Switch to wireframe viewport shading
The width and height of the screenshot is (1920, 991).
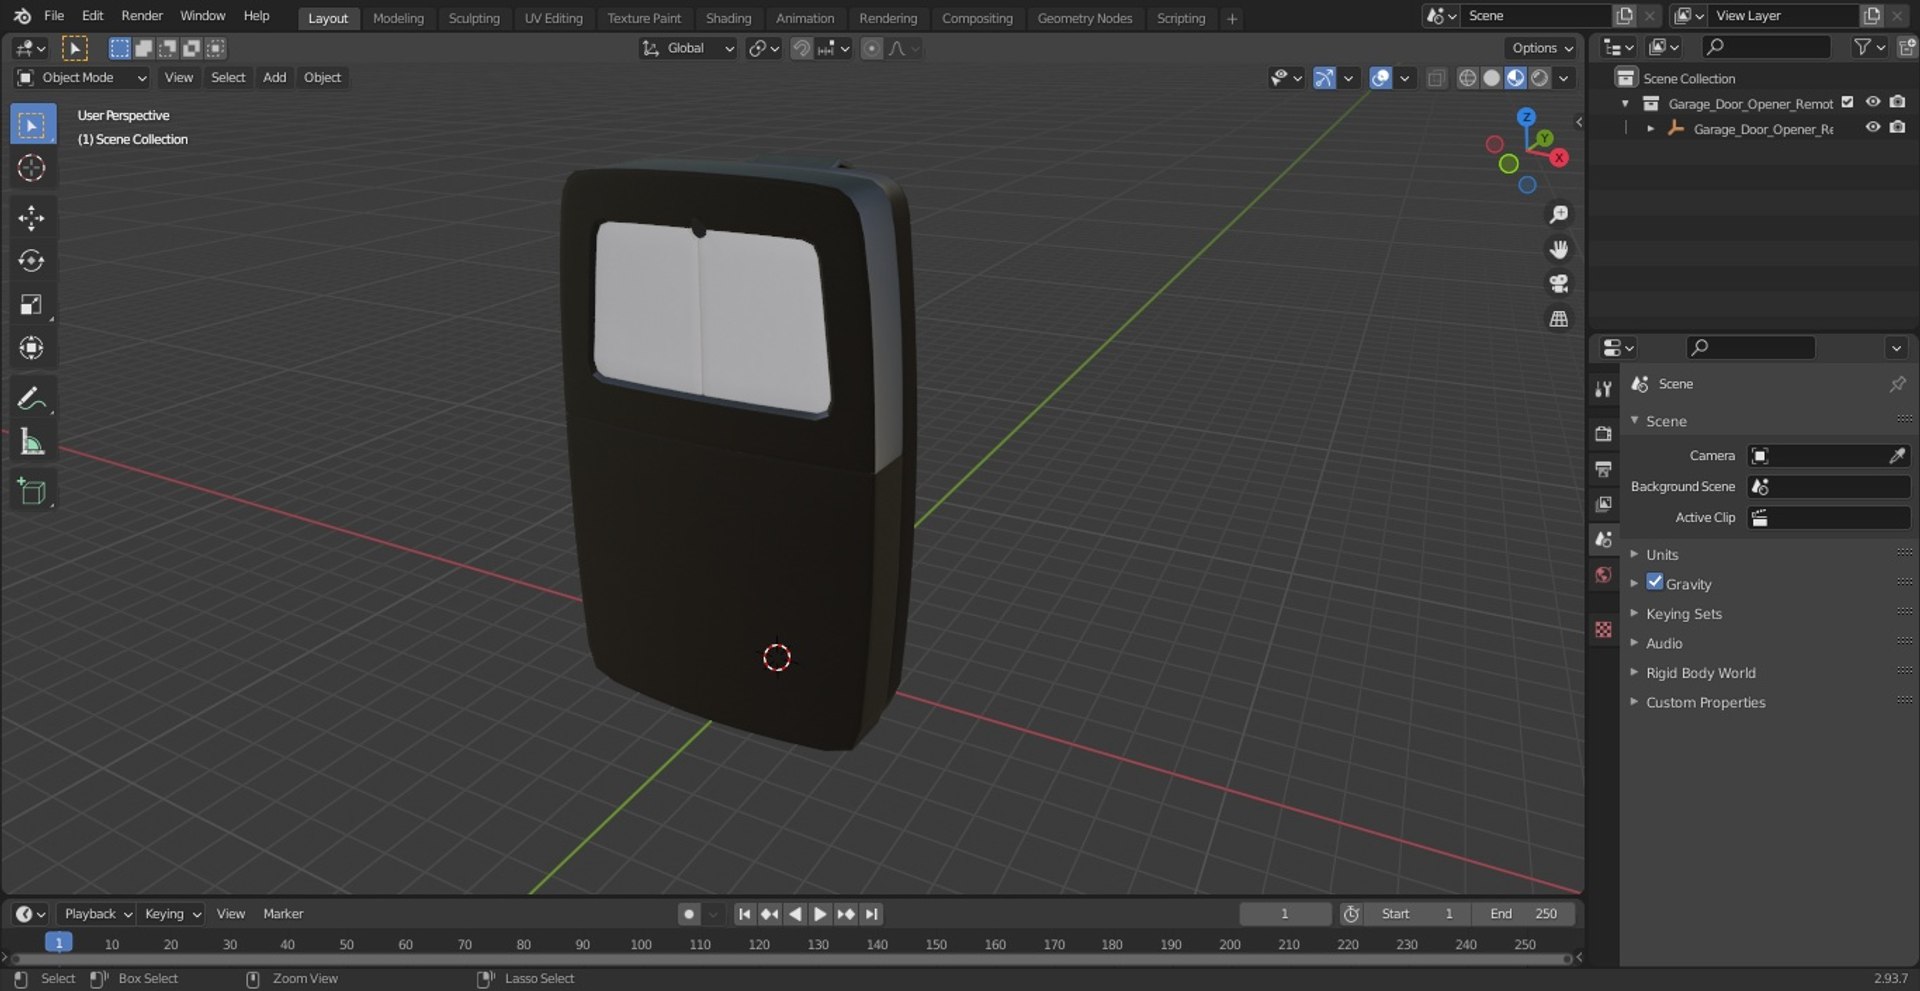[1467, 78]
